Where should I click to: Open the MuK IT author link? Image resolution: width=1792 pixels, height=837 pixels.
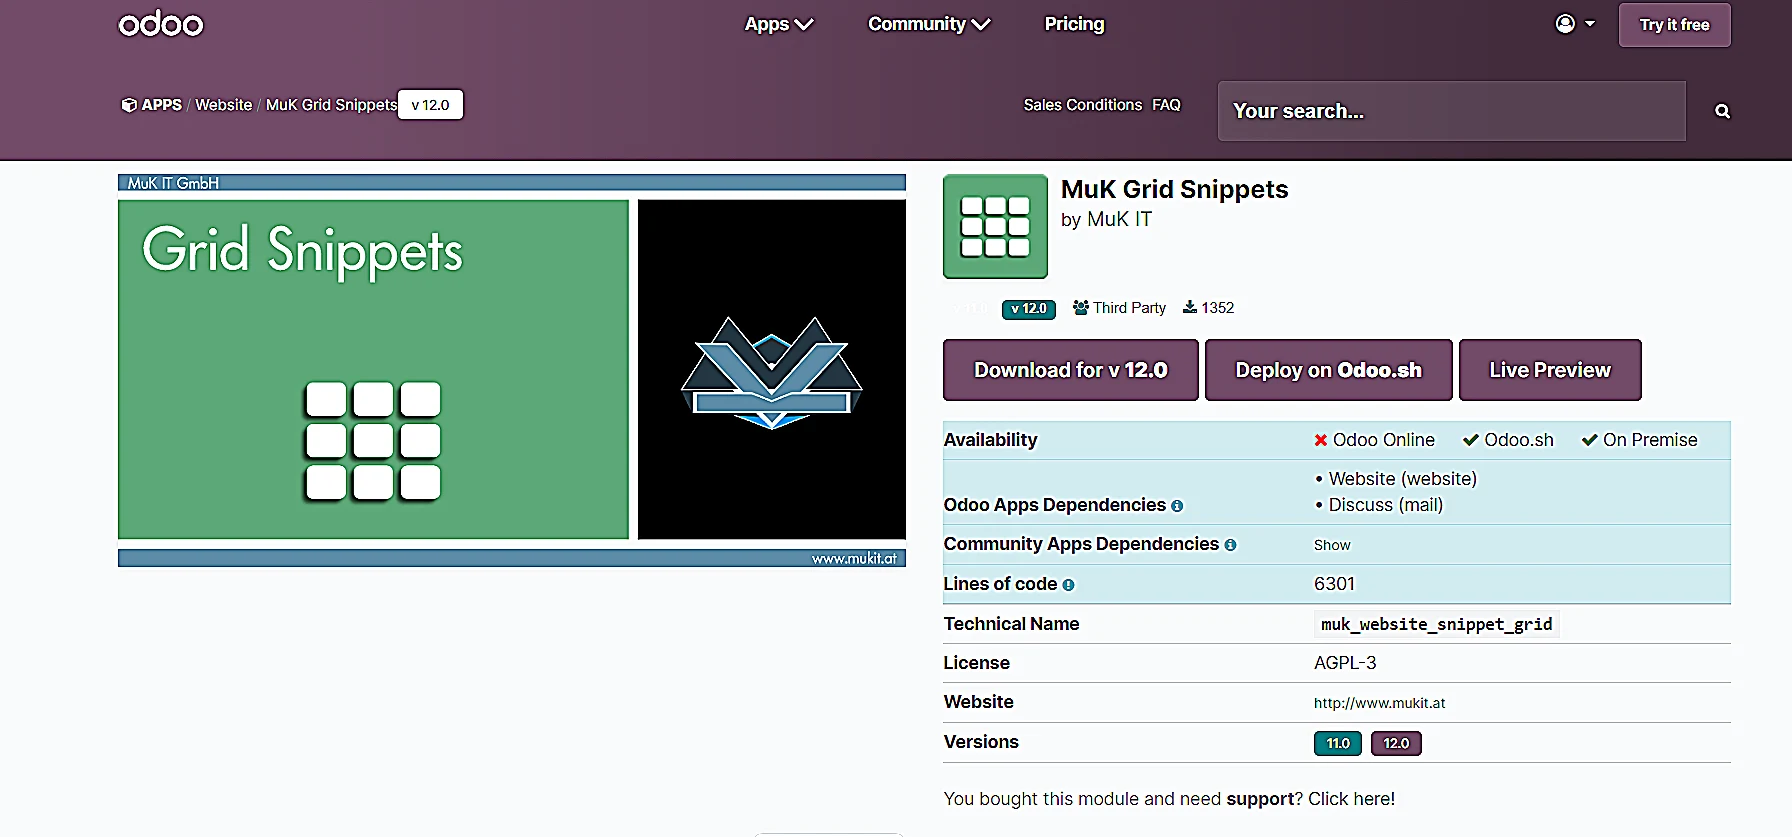pos(1119,219)
